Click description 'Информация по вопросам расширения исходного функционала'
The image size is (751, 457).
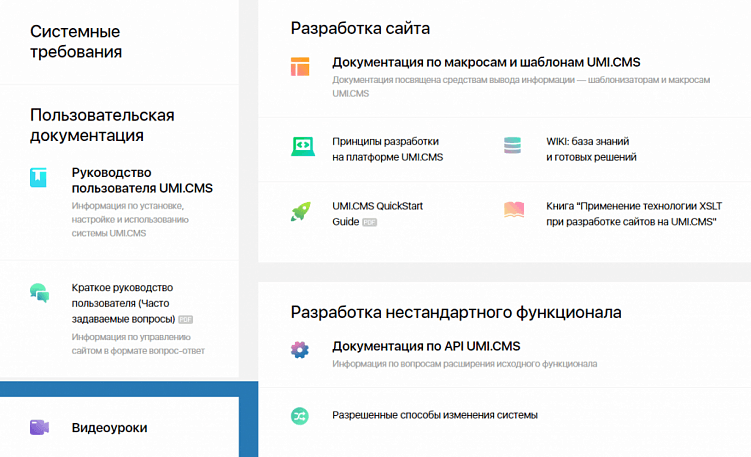(x=465, y=364)
